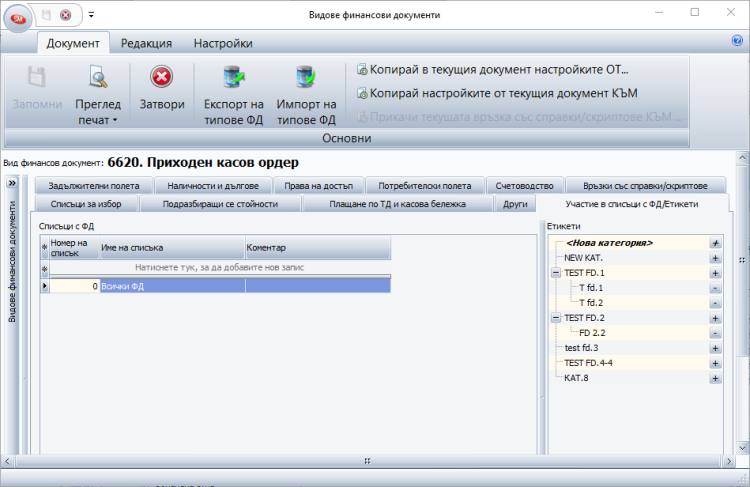The image size is (750, 487).
Task: Click the Номер на списък column header
Action: (74, 248)
